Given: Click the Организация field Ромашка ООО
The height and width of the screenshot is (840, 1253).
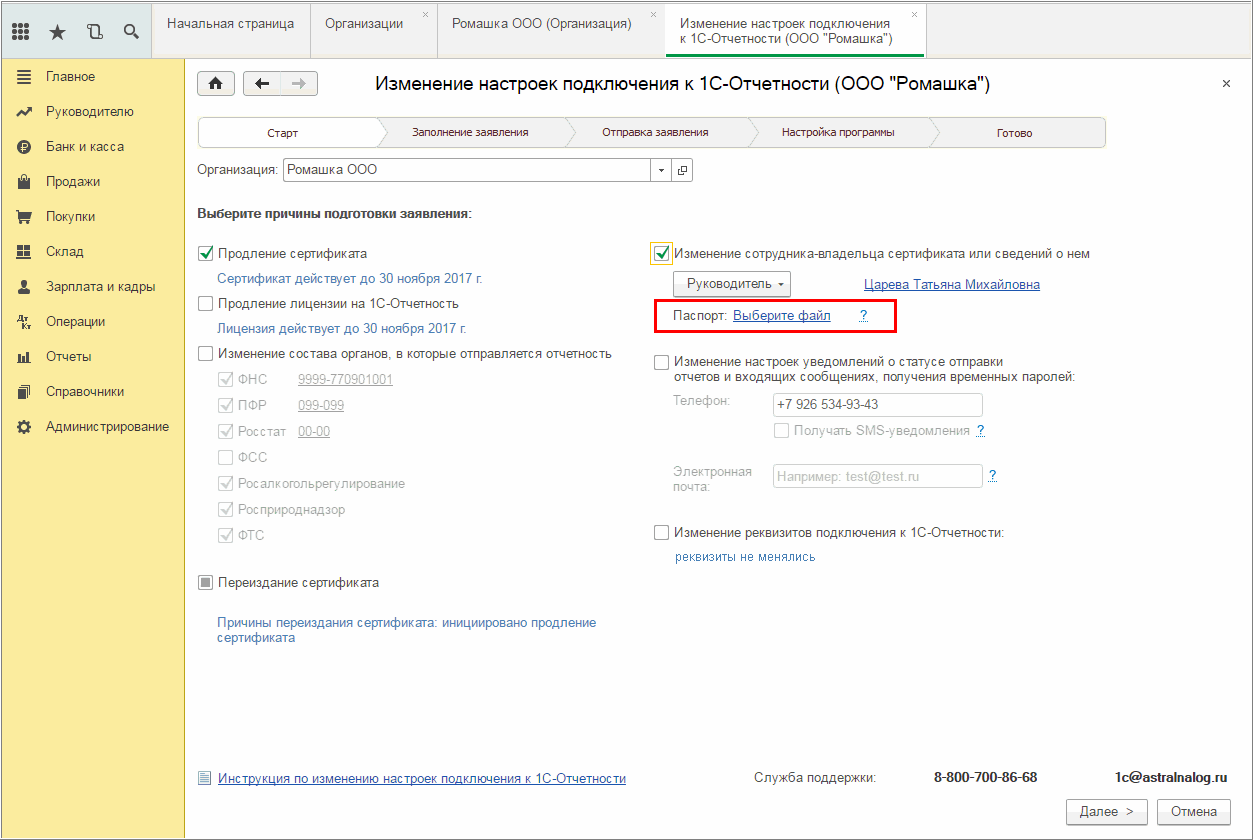Looking at the screenshot, I should point(468,170).
